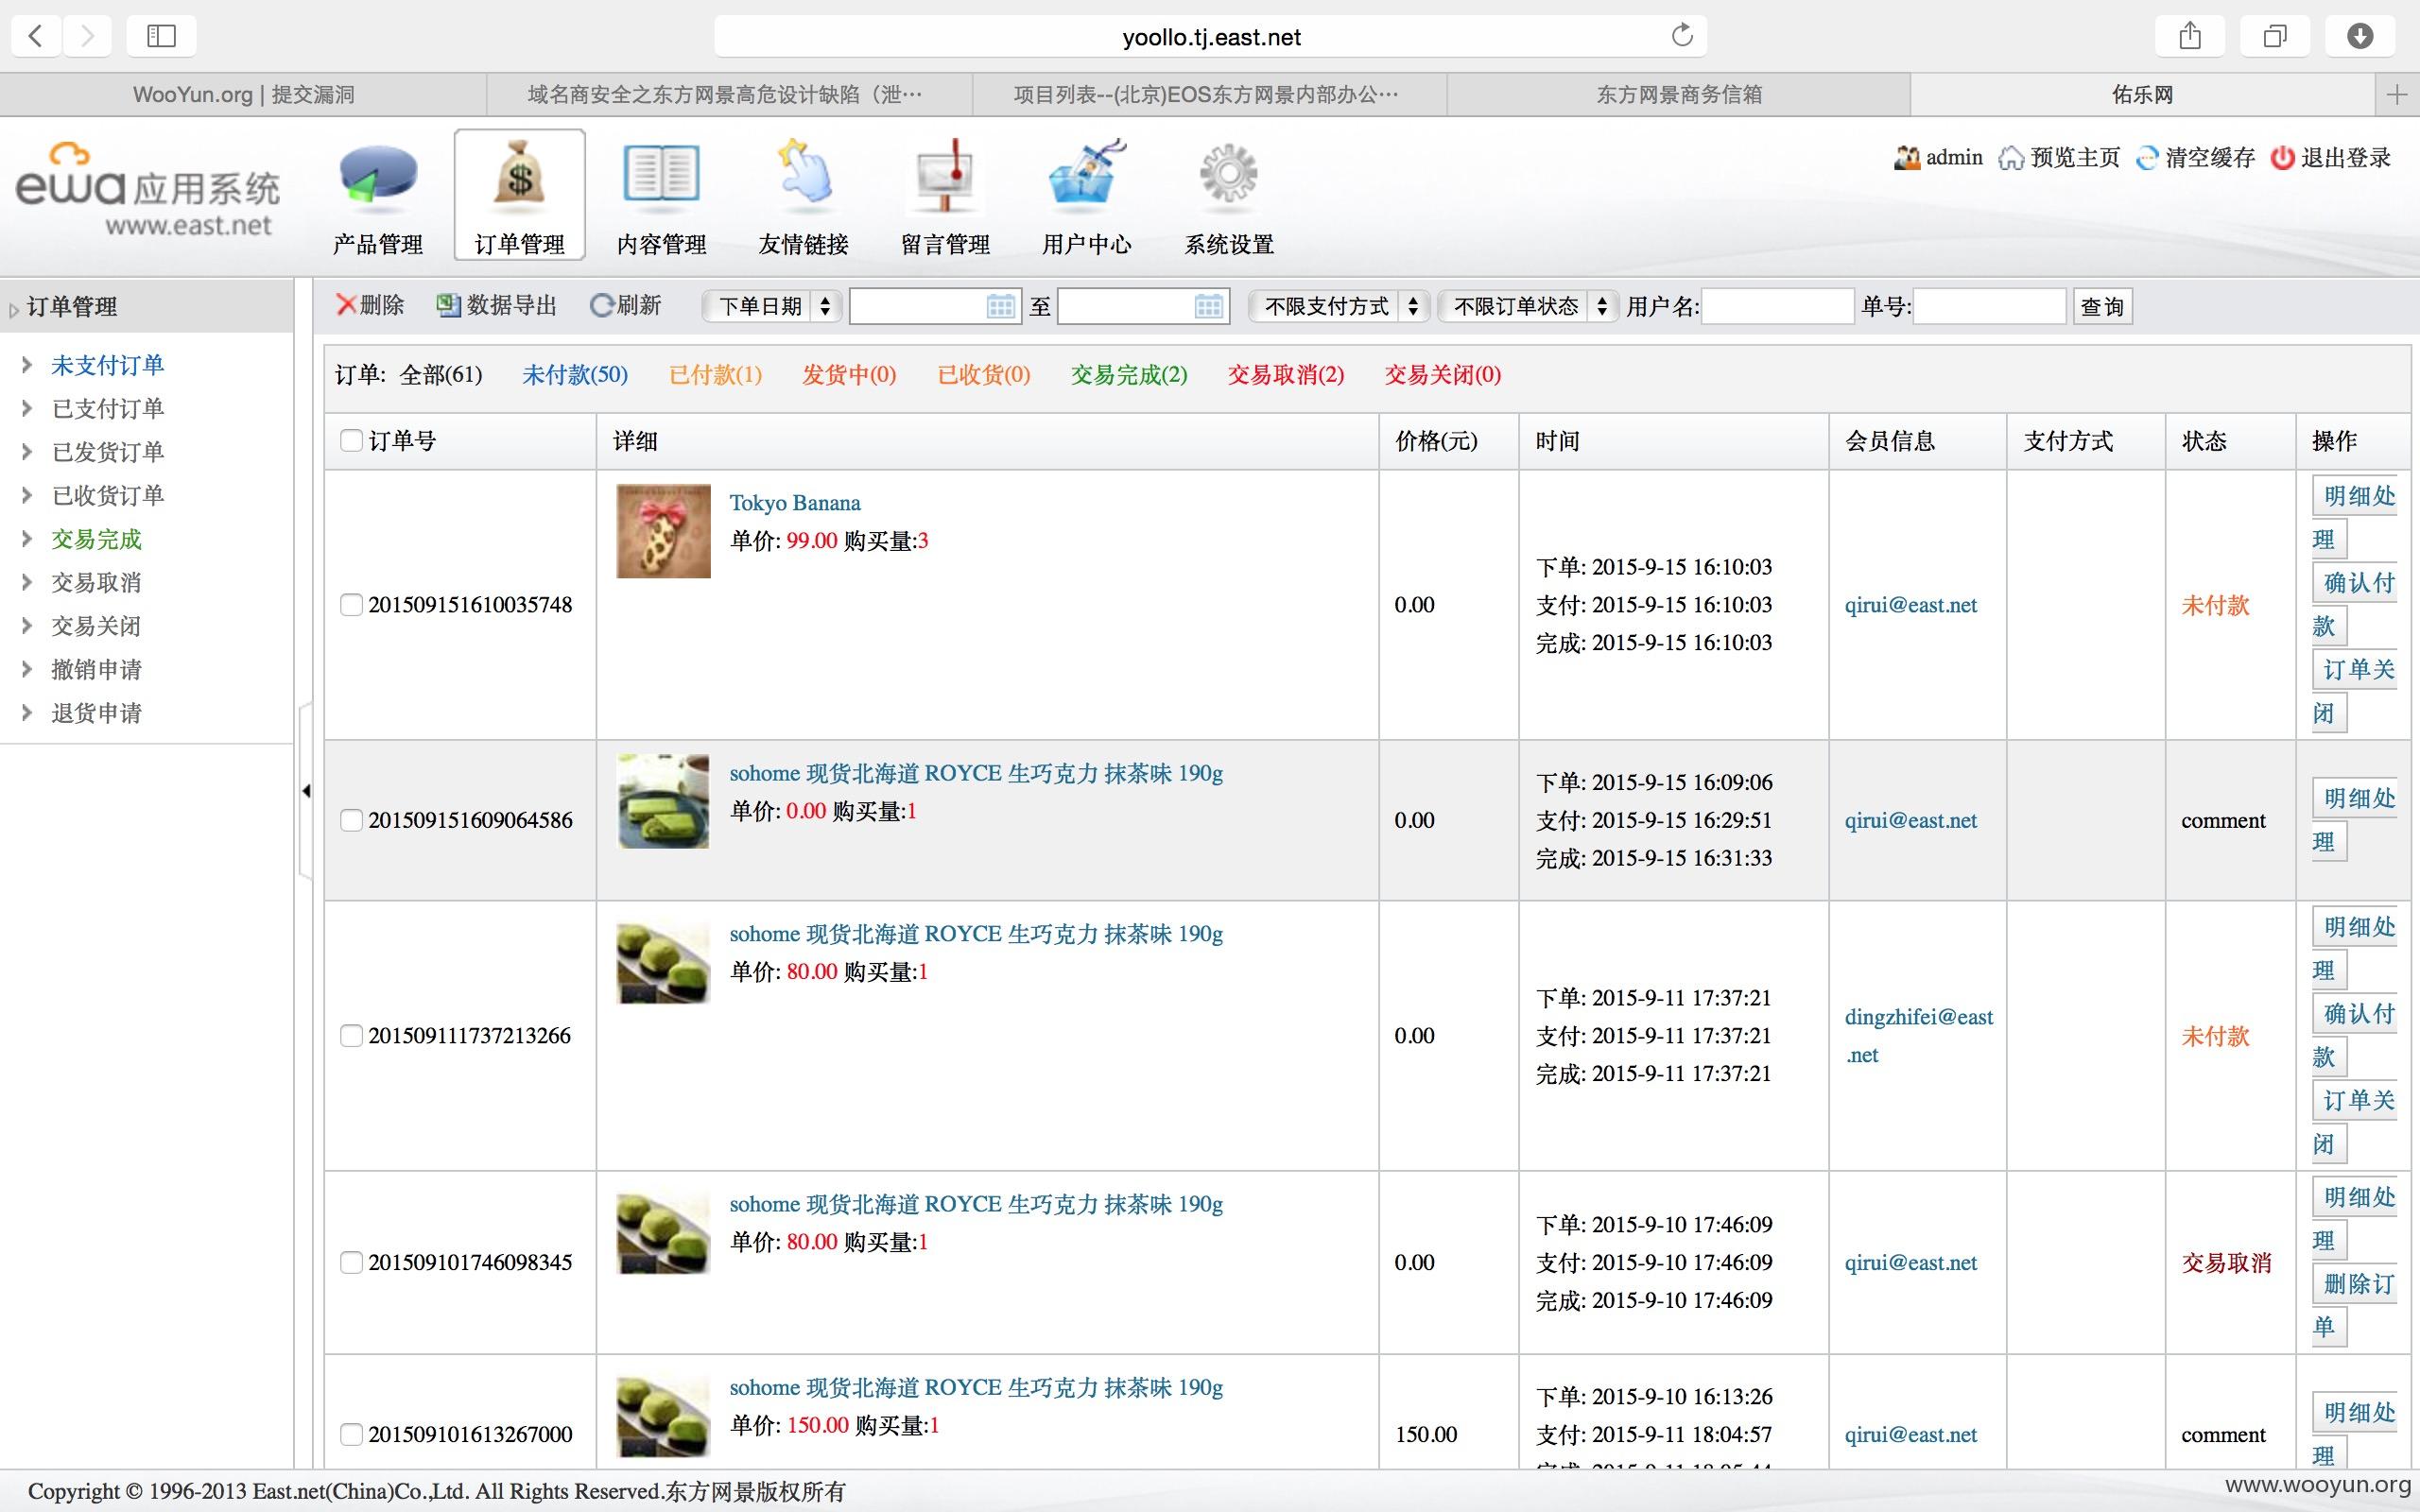This screenshot has height=1512, width=2420.
Task: Open the 内容管理 book icon
Action: (661, 175)
